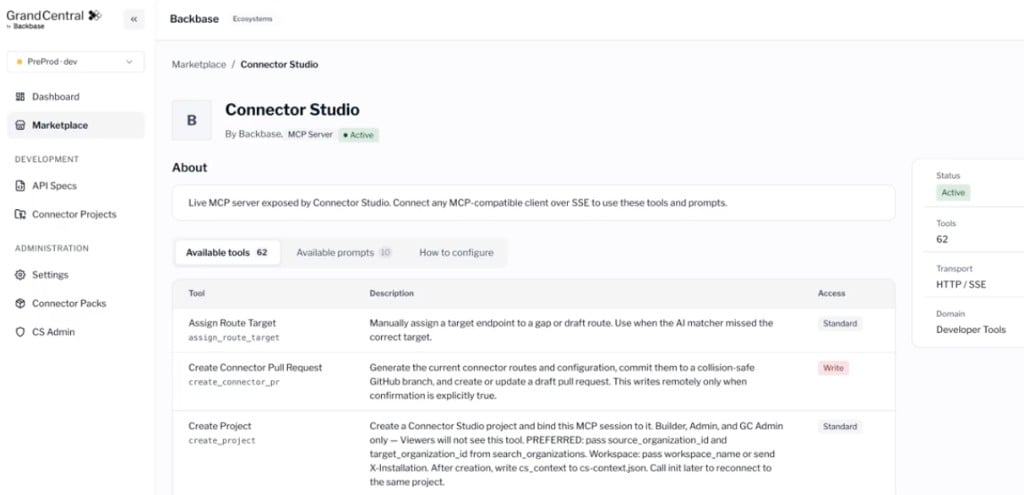The height and width of the screenshot is (495, 1024).
Task: Open Connector Projects in the sidebar
Action: click(x=76, y=214)
